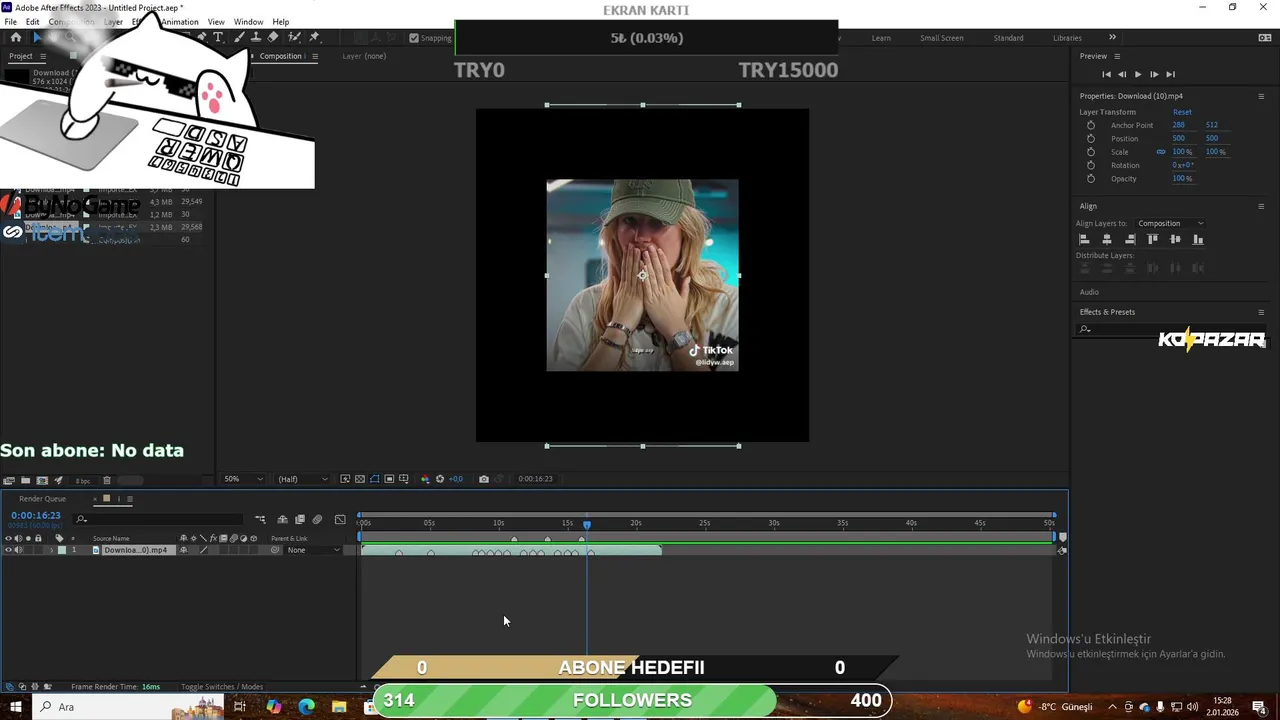Image resolution: width=1280 pixels, height=720 pixels.
Task: Open the Composition Mini-Flowchart icon
Action: click(261, 519)
